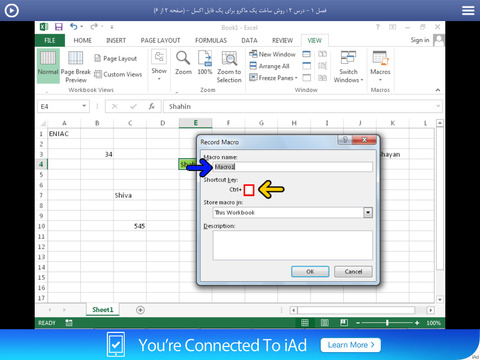Click the zoom slider in status bar
This screenshot has height=360, width=480.
click(387, 323)
